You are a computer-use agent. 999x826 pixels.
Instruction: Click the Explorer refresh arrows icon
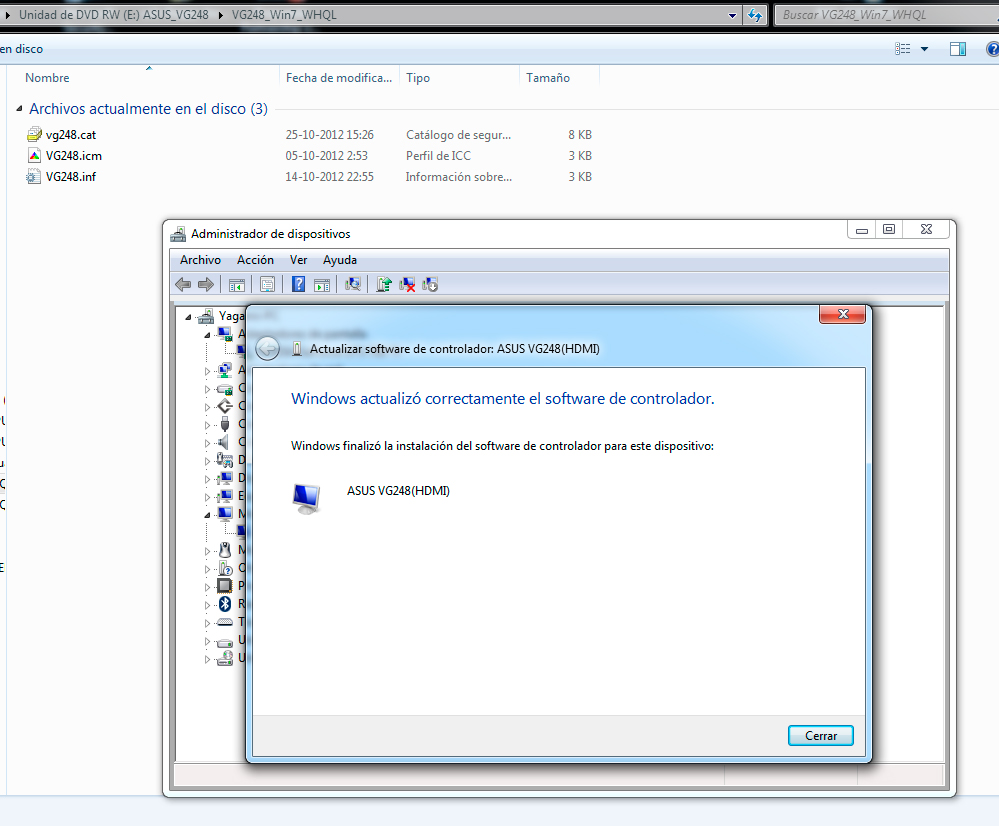click(754, 15)
